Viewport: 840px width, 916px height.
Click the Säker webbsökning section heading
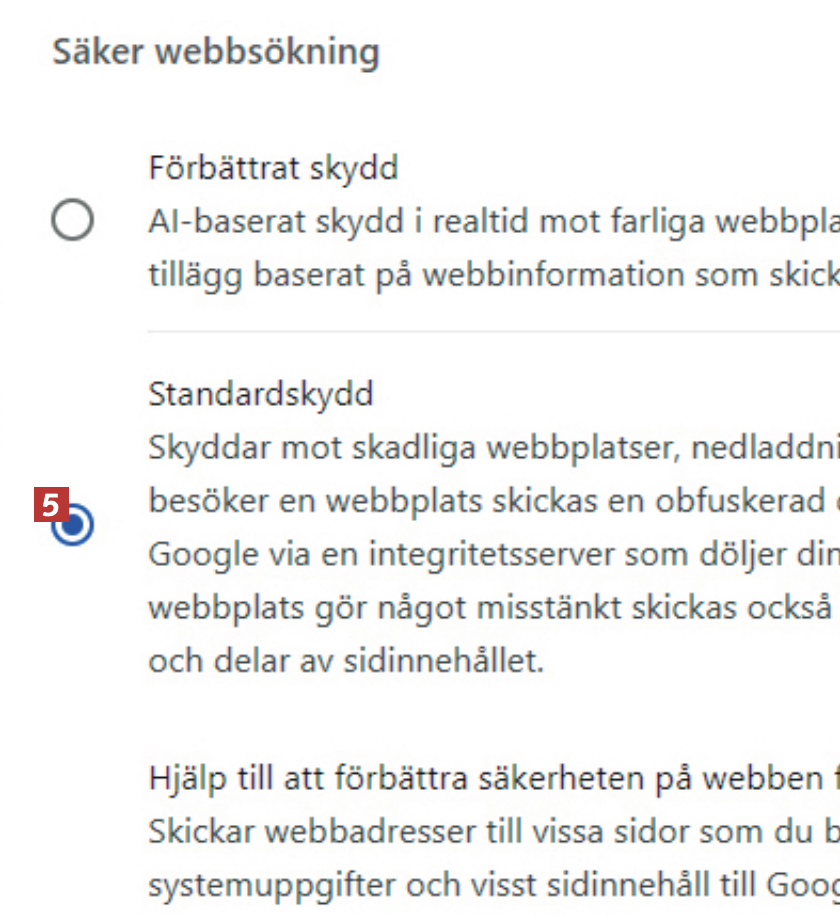point(216,52)
